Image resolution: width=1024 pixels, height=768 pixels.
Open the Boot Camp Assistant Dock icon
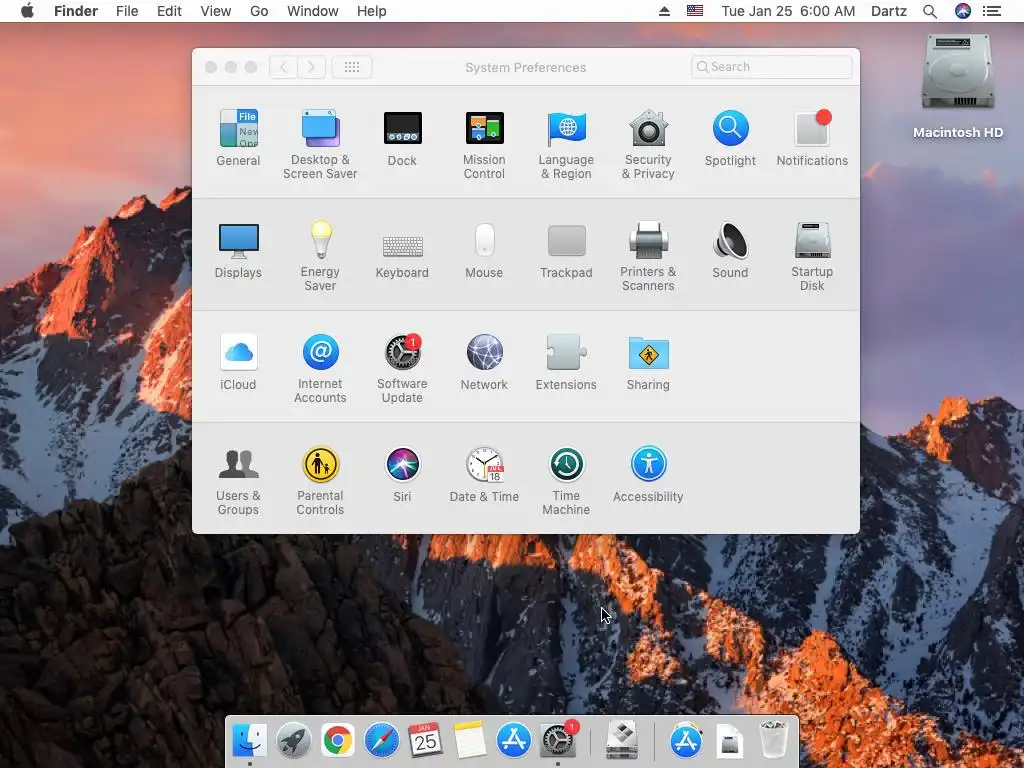point(622,741)
